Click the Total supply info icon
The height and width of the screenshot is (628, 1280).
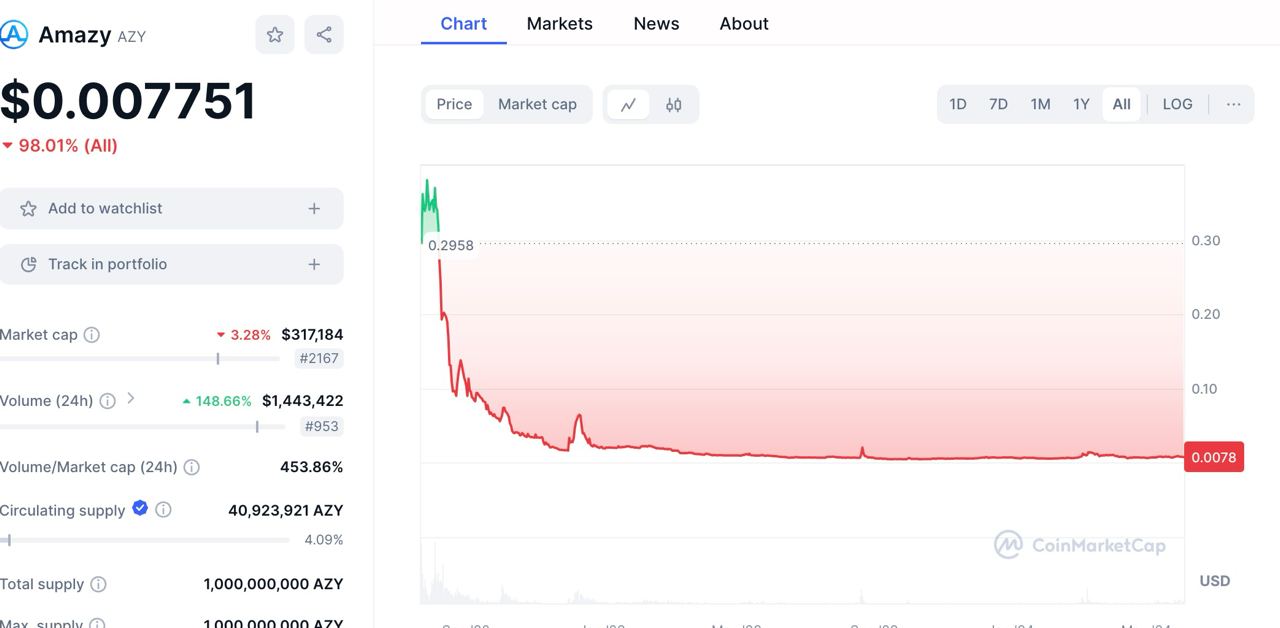[x=99, y=584]
